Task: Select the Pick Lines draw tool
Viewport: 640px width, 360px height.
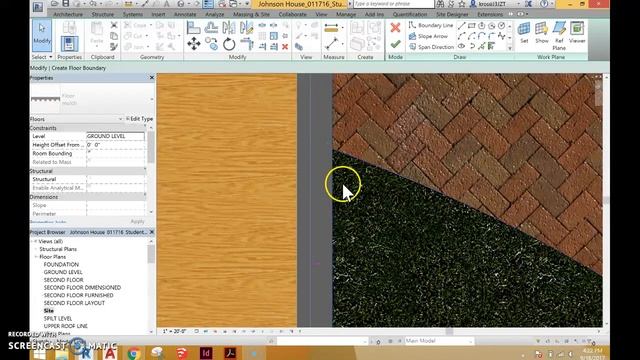Action: click(482, 47)
